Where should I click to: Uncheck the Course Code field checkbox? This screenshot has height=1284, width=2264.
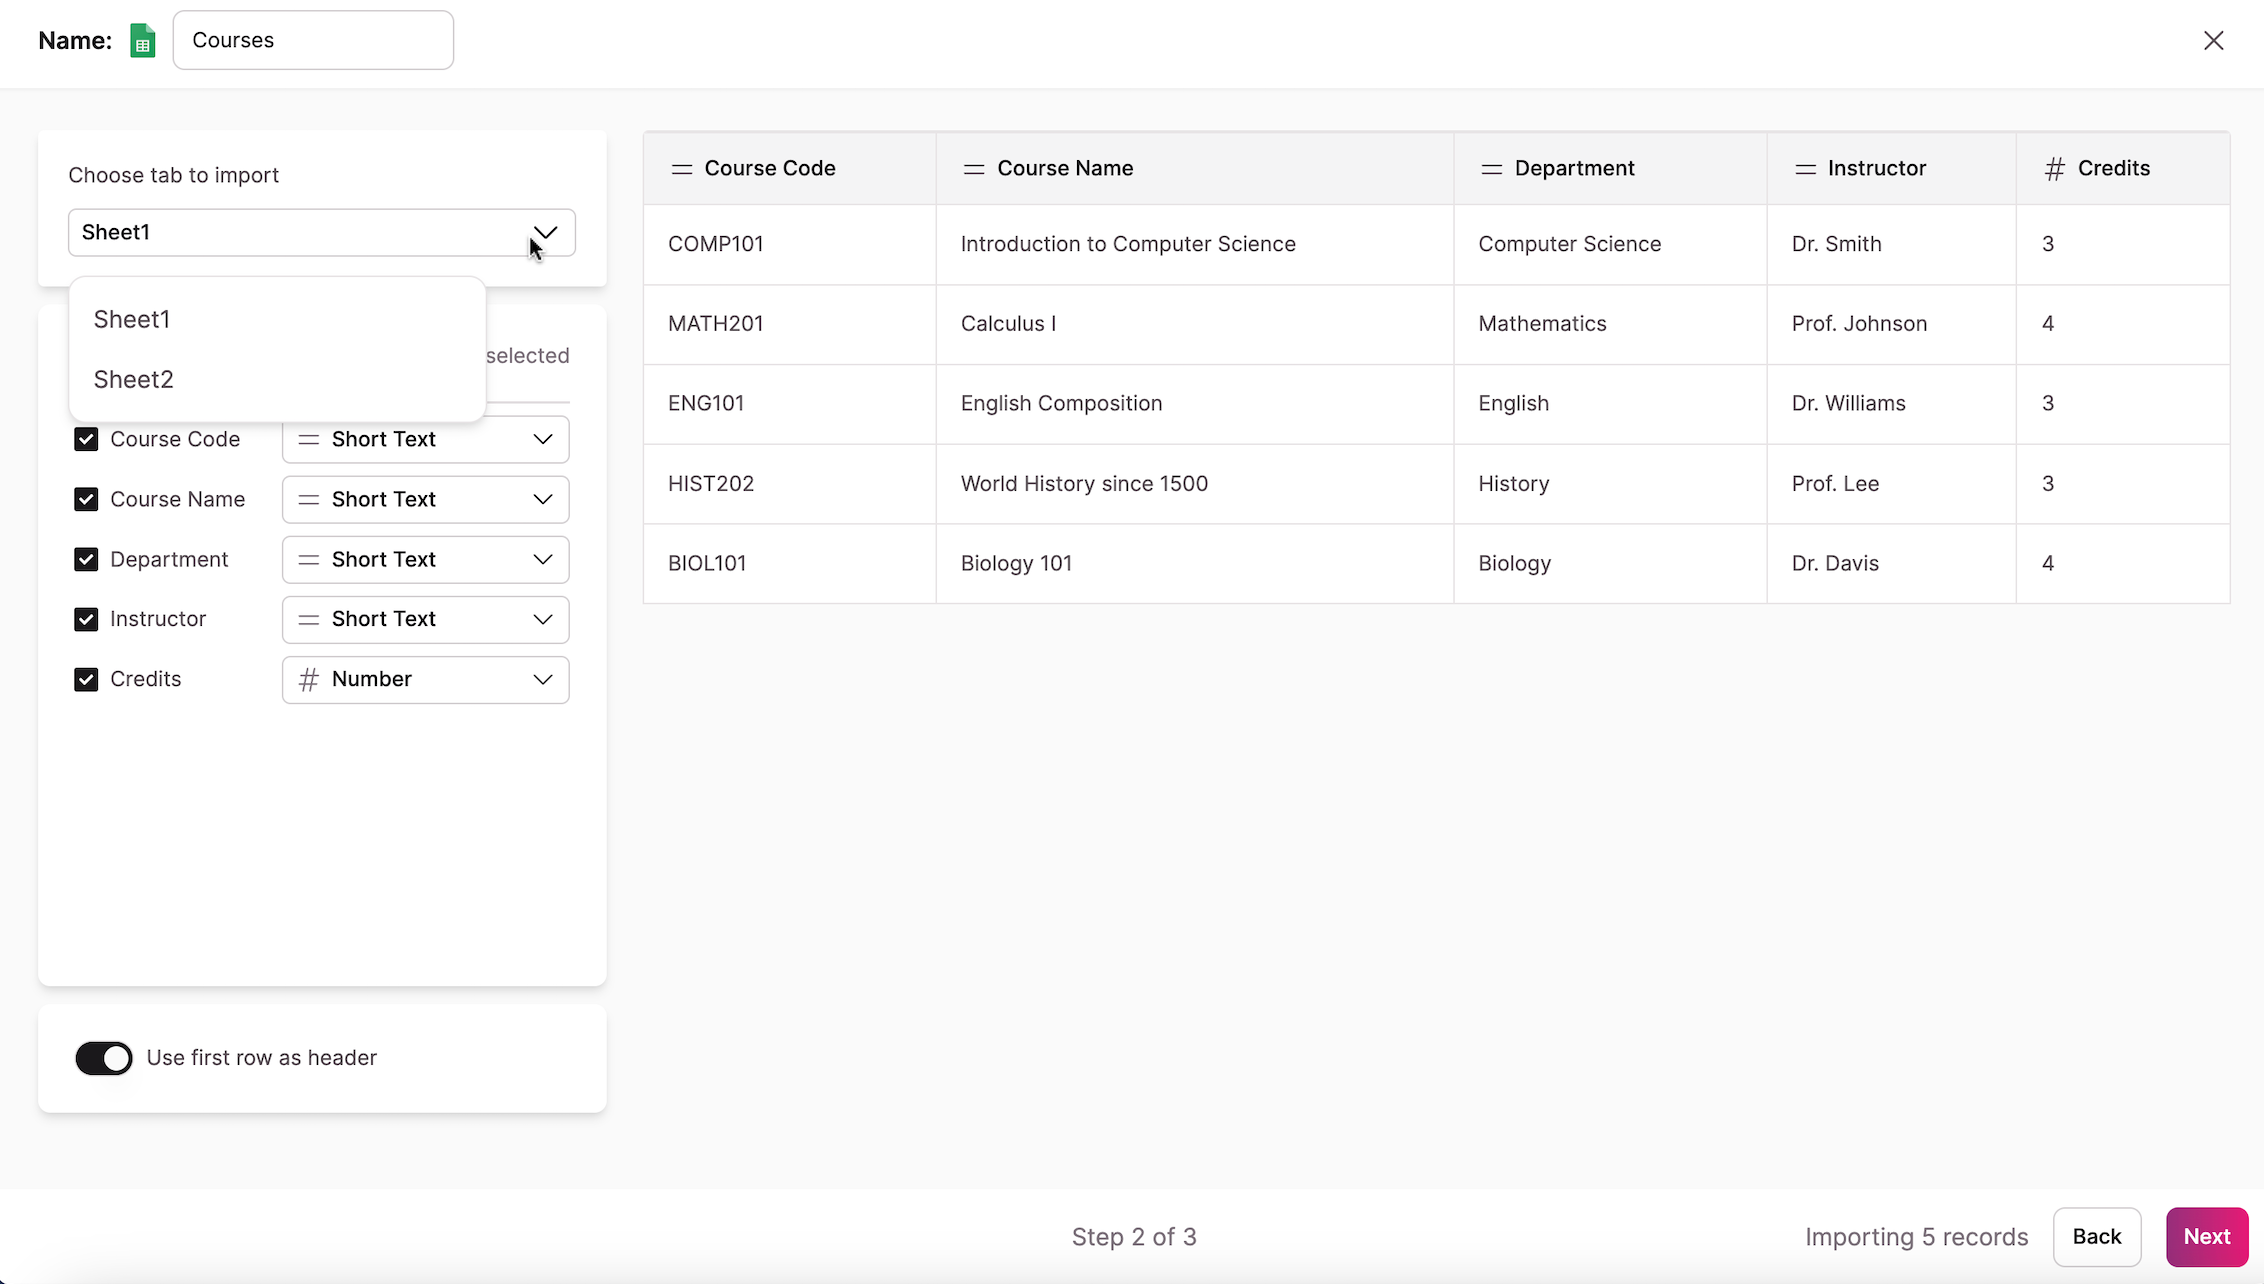coord(86,439)
